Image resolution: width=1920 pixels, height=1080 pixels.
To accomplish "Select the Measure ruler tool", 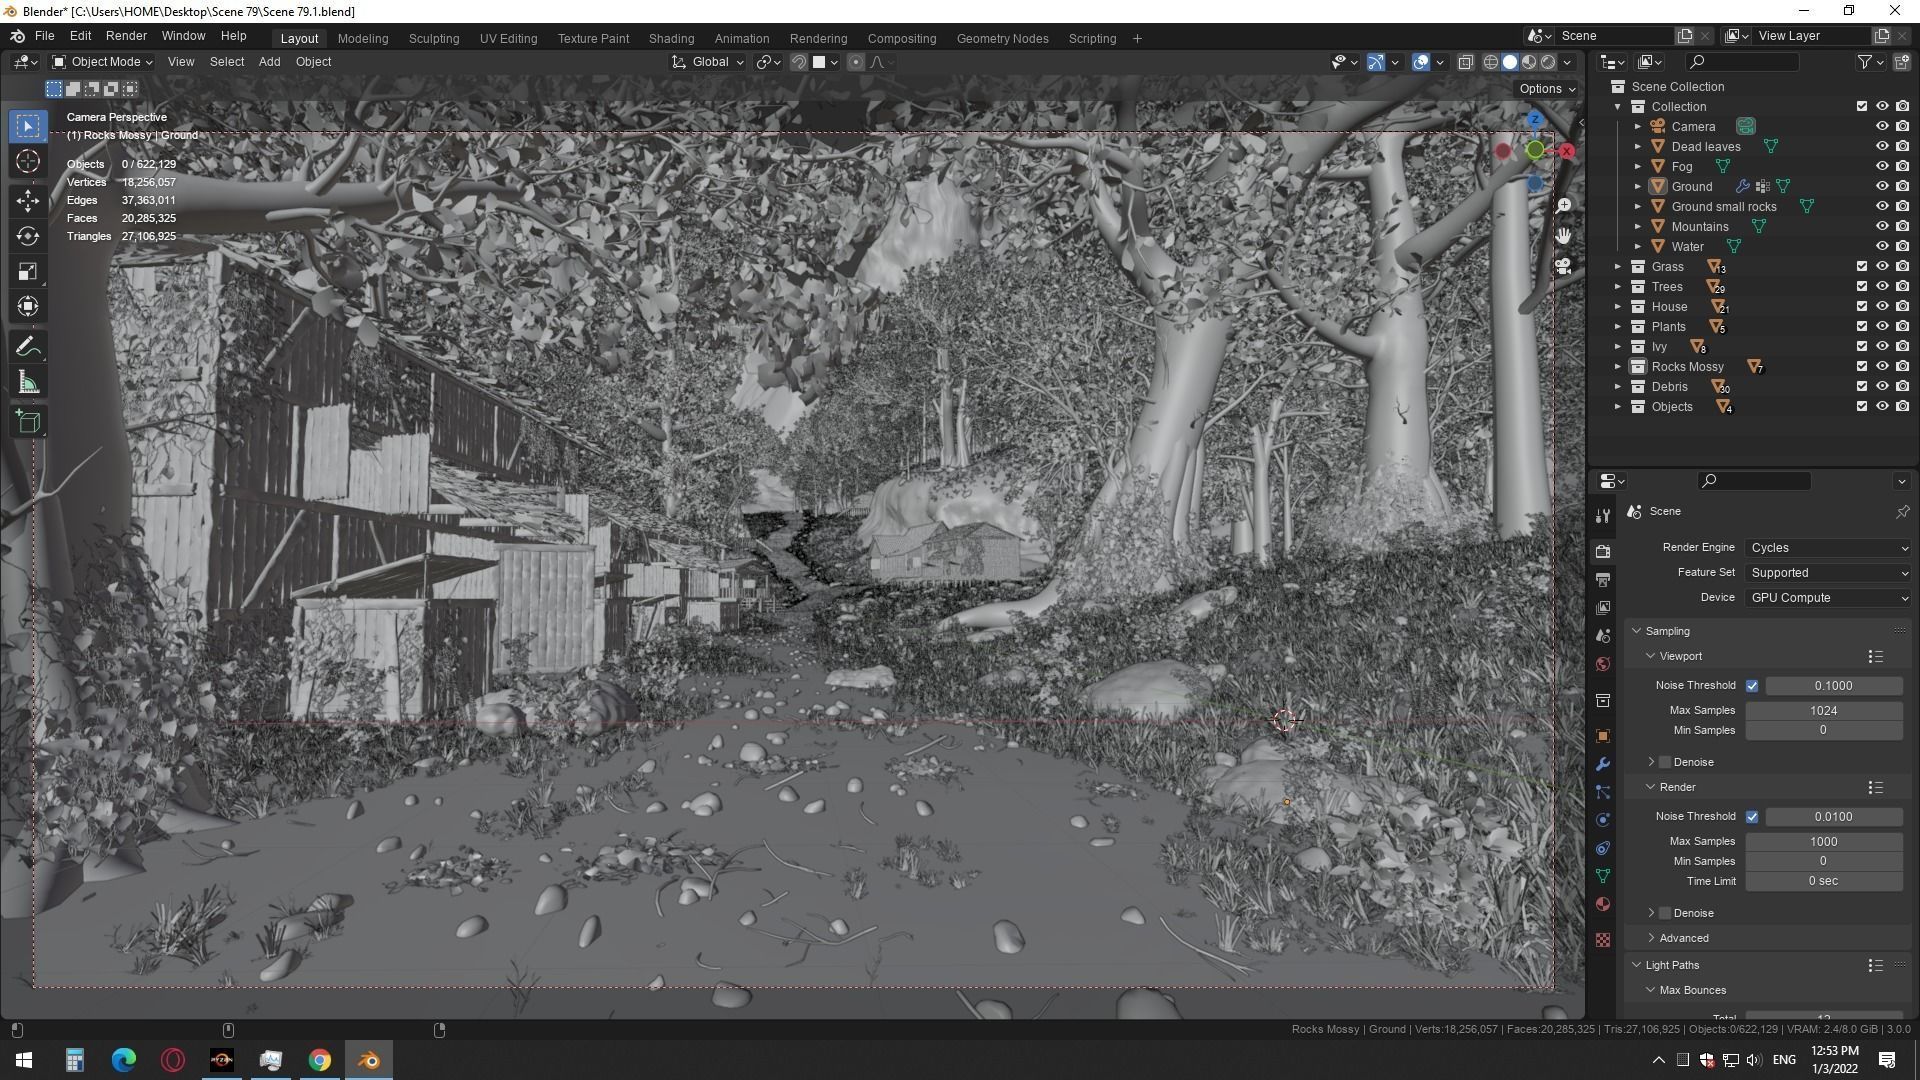I will click(x=28, y=383).
